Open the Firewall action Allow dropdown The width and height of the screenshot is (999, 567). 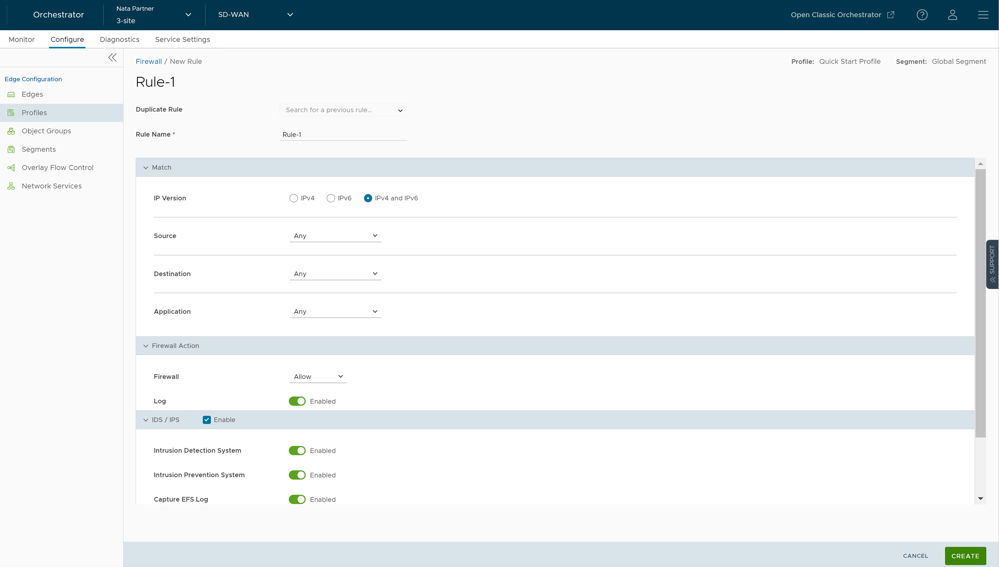318,377
